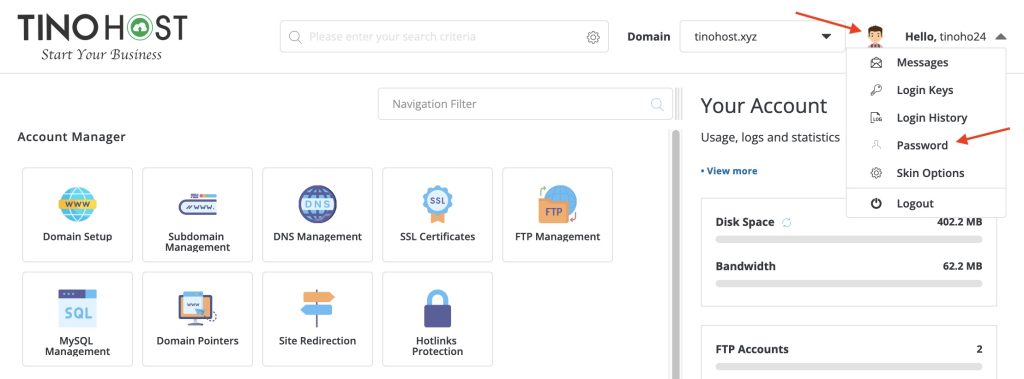Click the Subdomain Management label

pyautogui.click(x=197, y=242)
